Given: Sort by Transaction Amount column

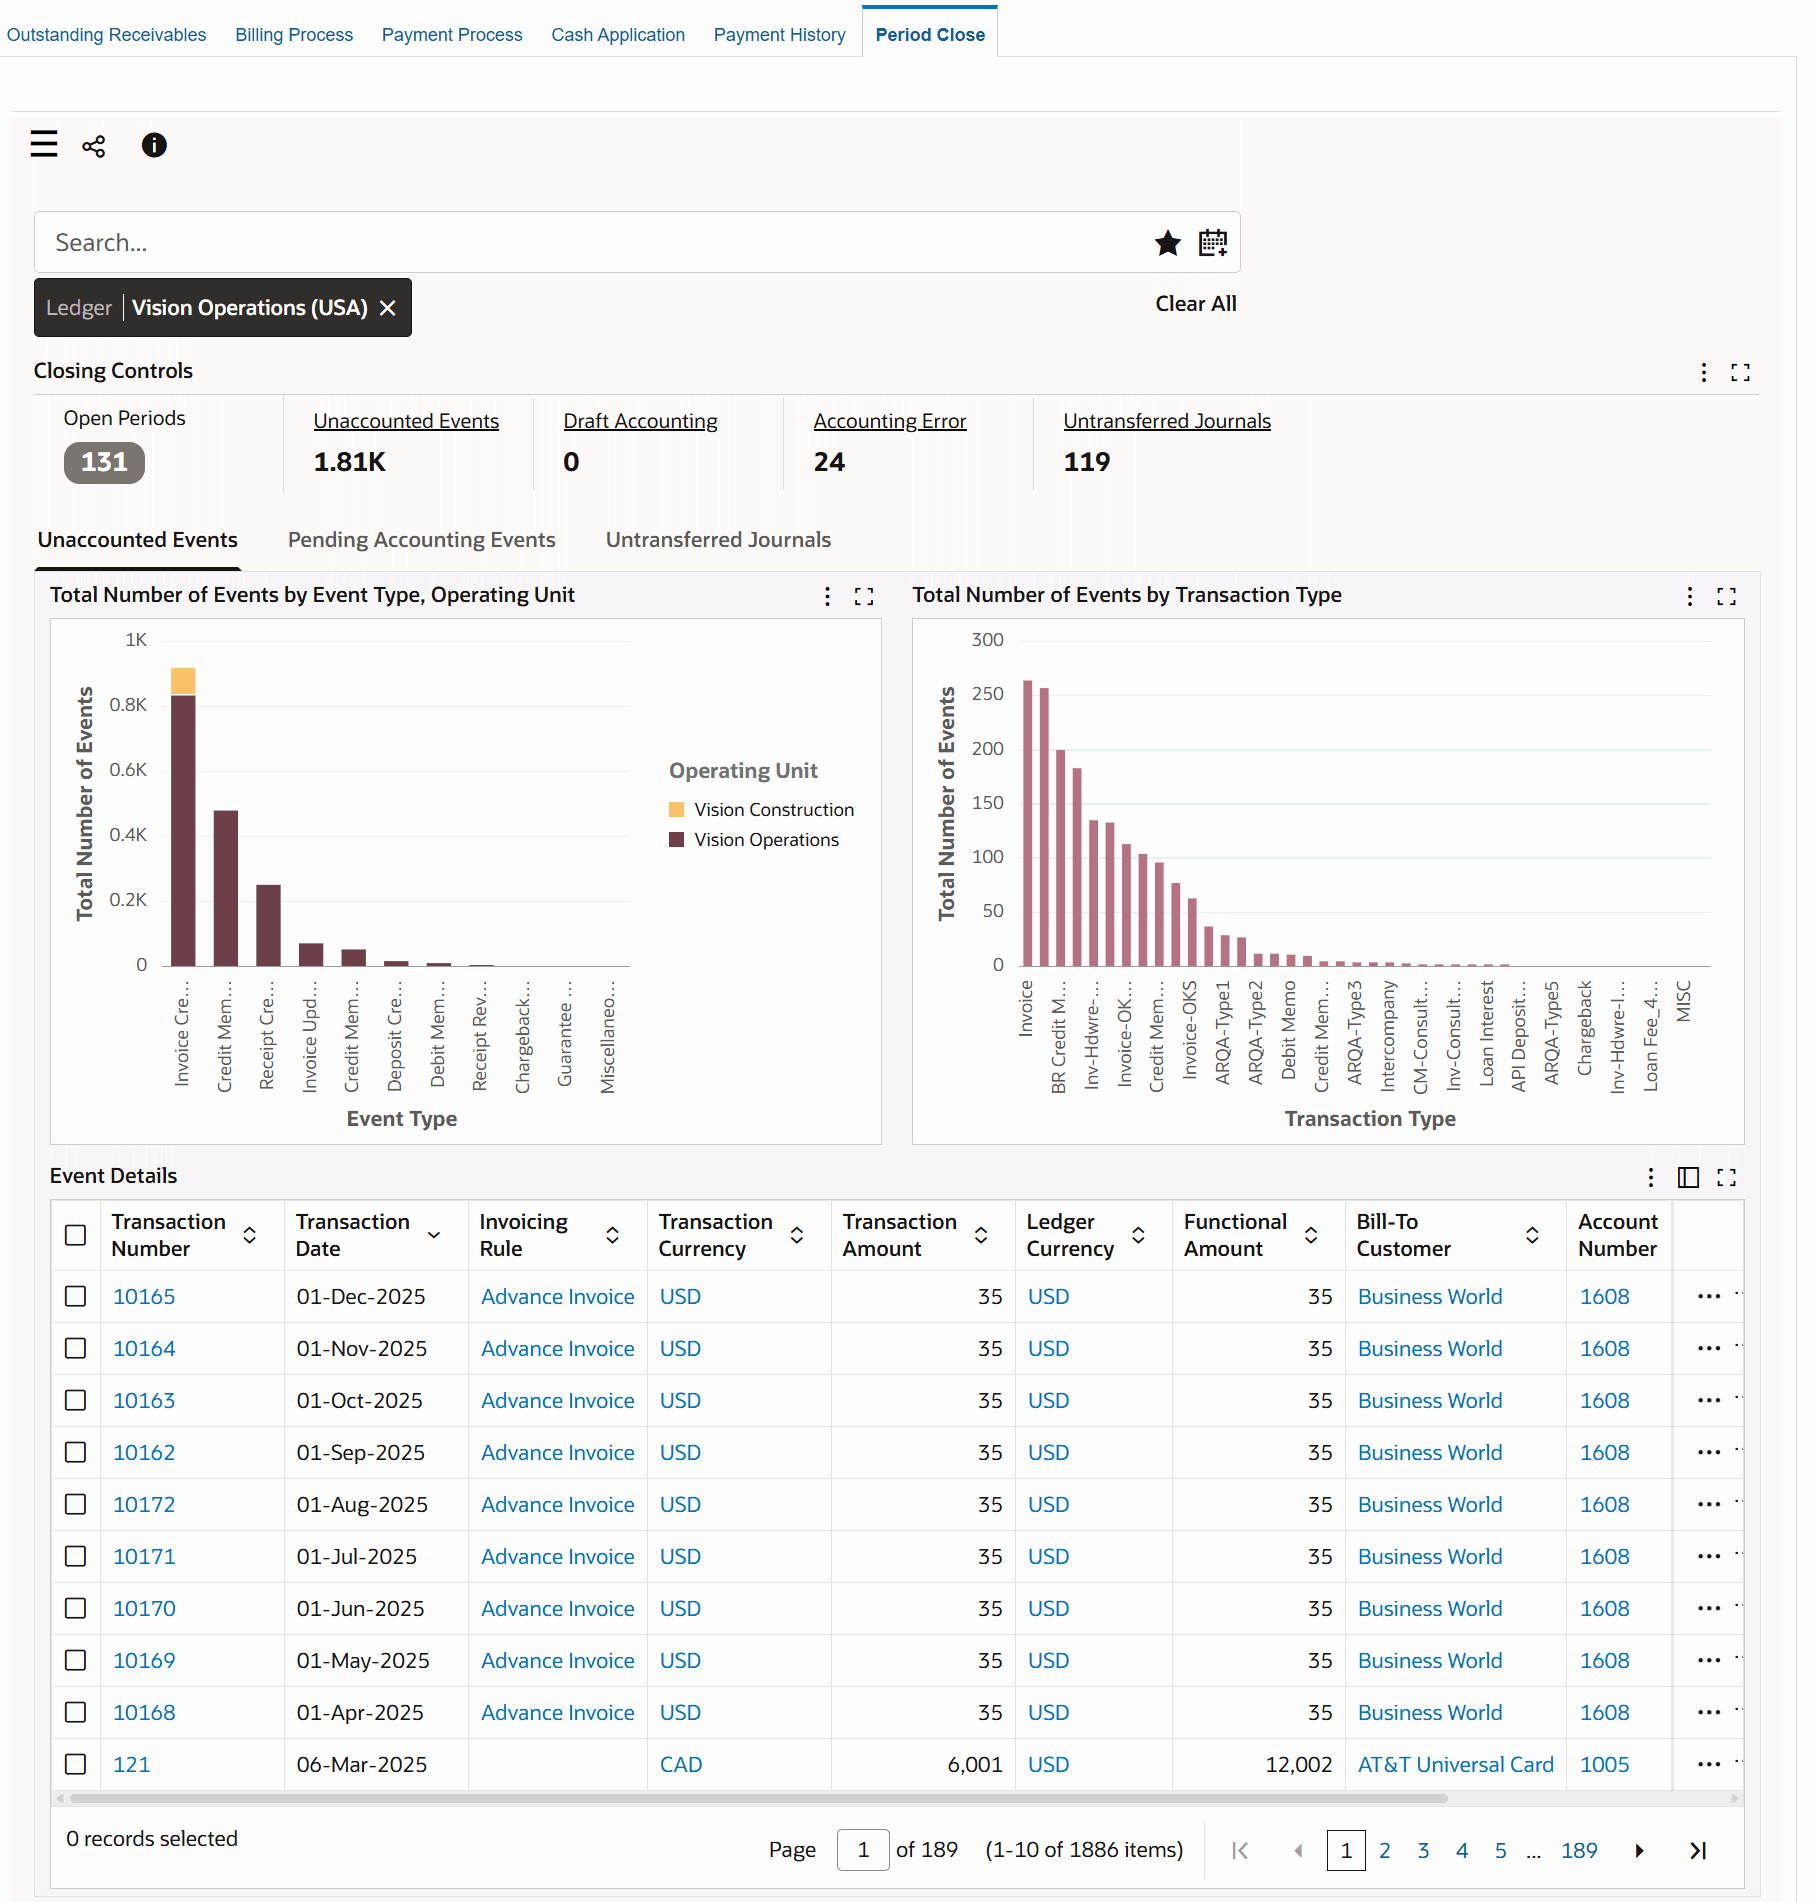Looking at the screenshot, I should tap(981, 1236).
